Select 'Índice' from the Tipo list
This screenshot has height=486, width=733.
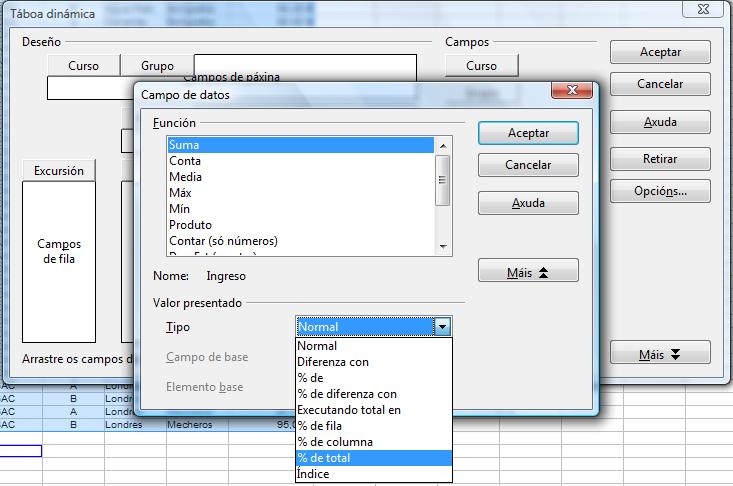(374, 474)
